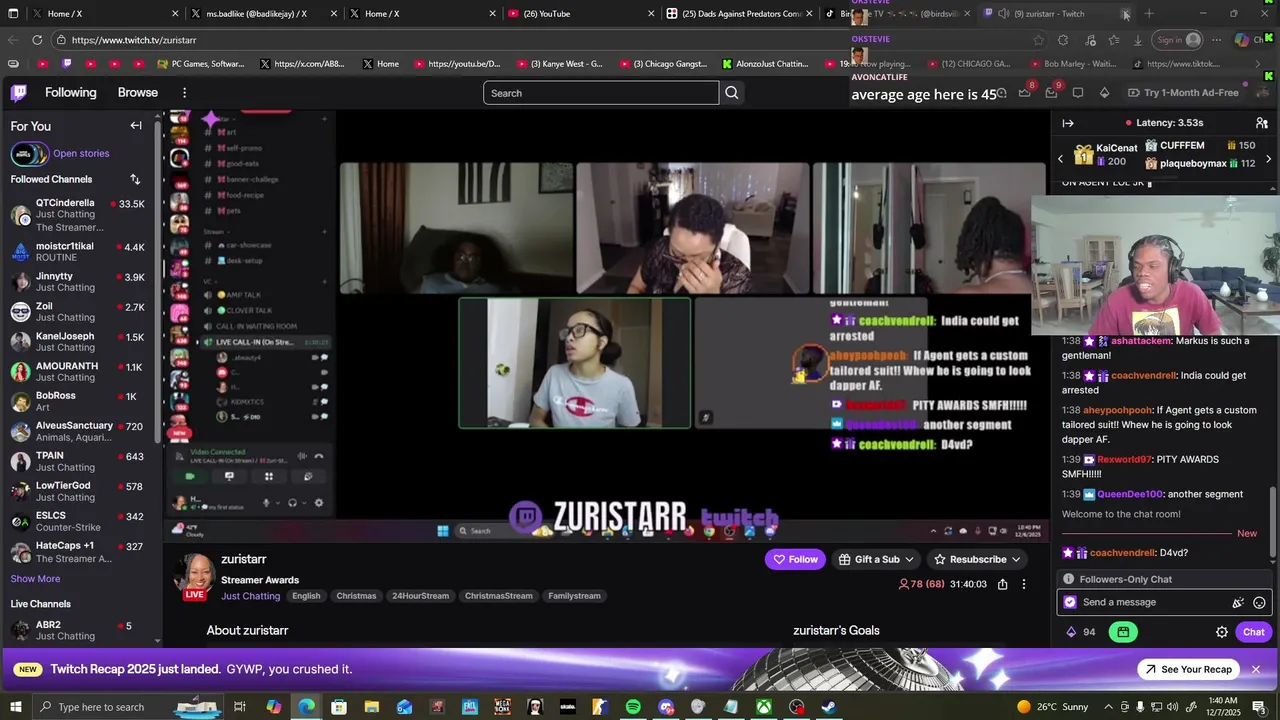The width and height of the screenshot is (1280, 720).
Task: Select the 24HourStream tag
Action: (420, 596)
